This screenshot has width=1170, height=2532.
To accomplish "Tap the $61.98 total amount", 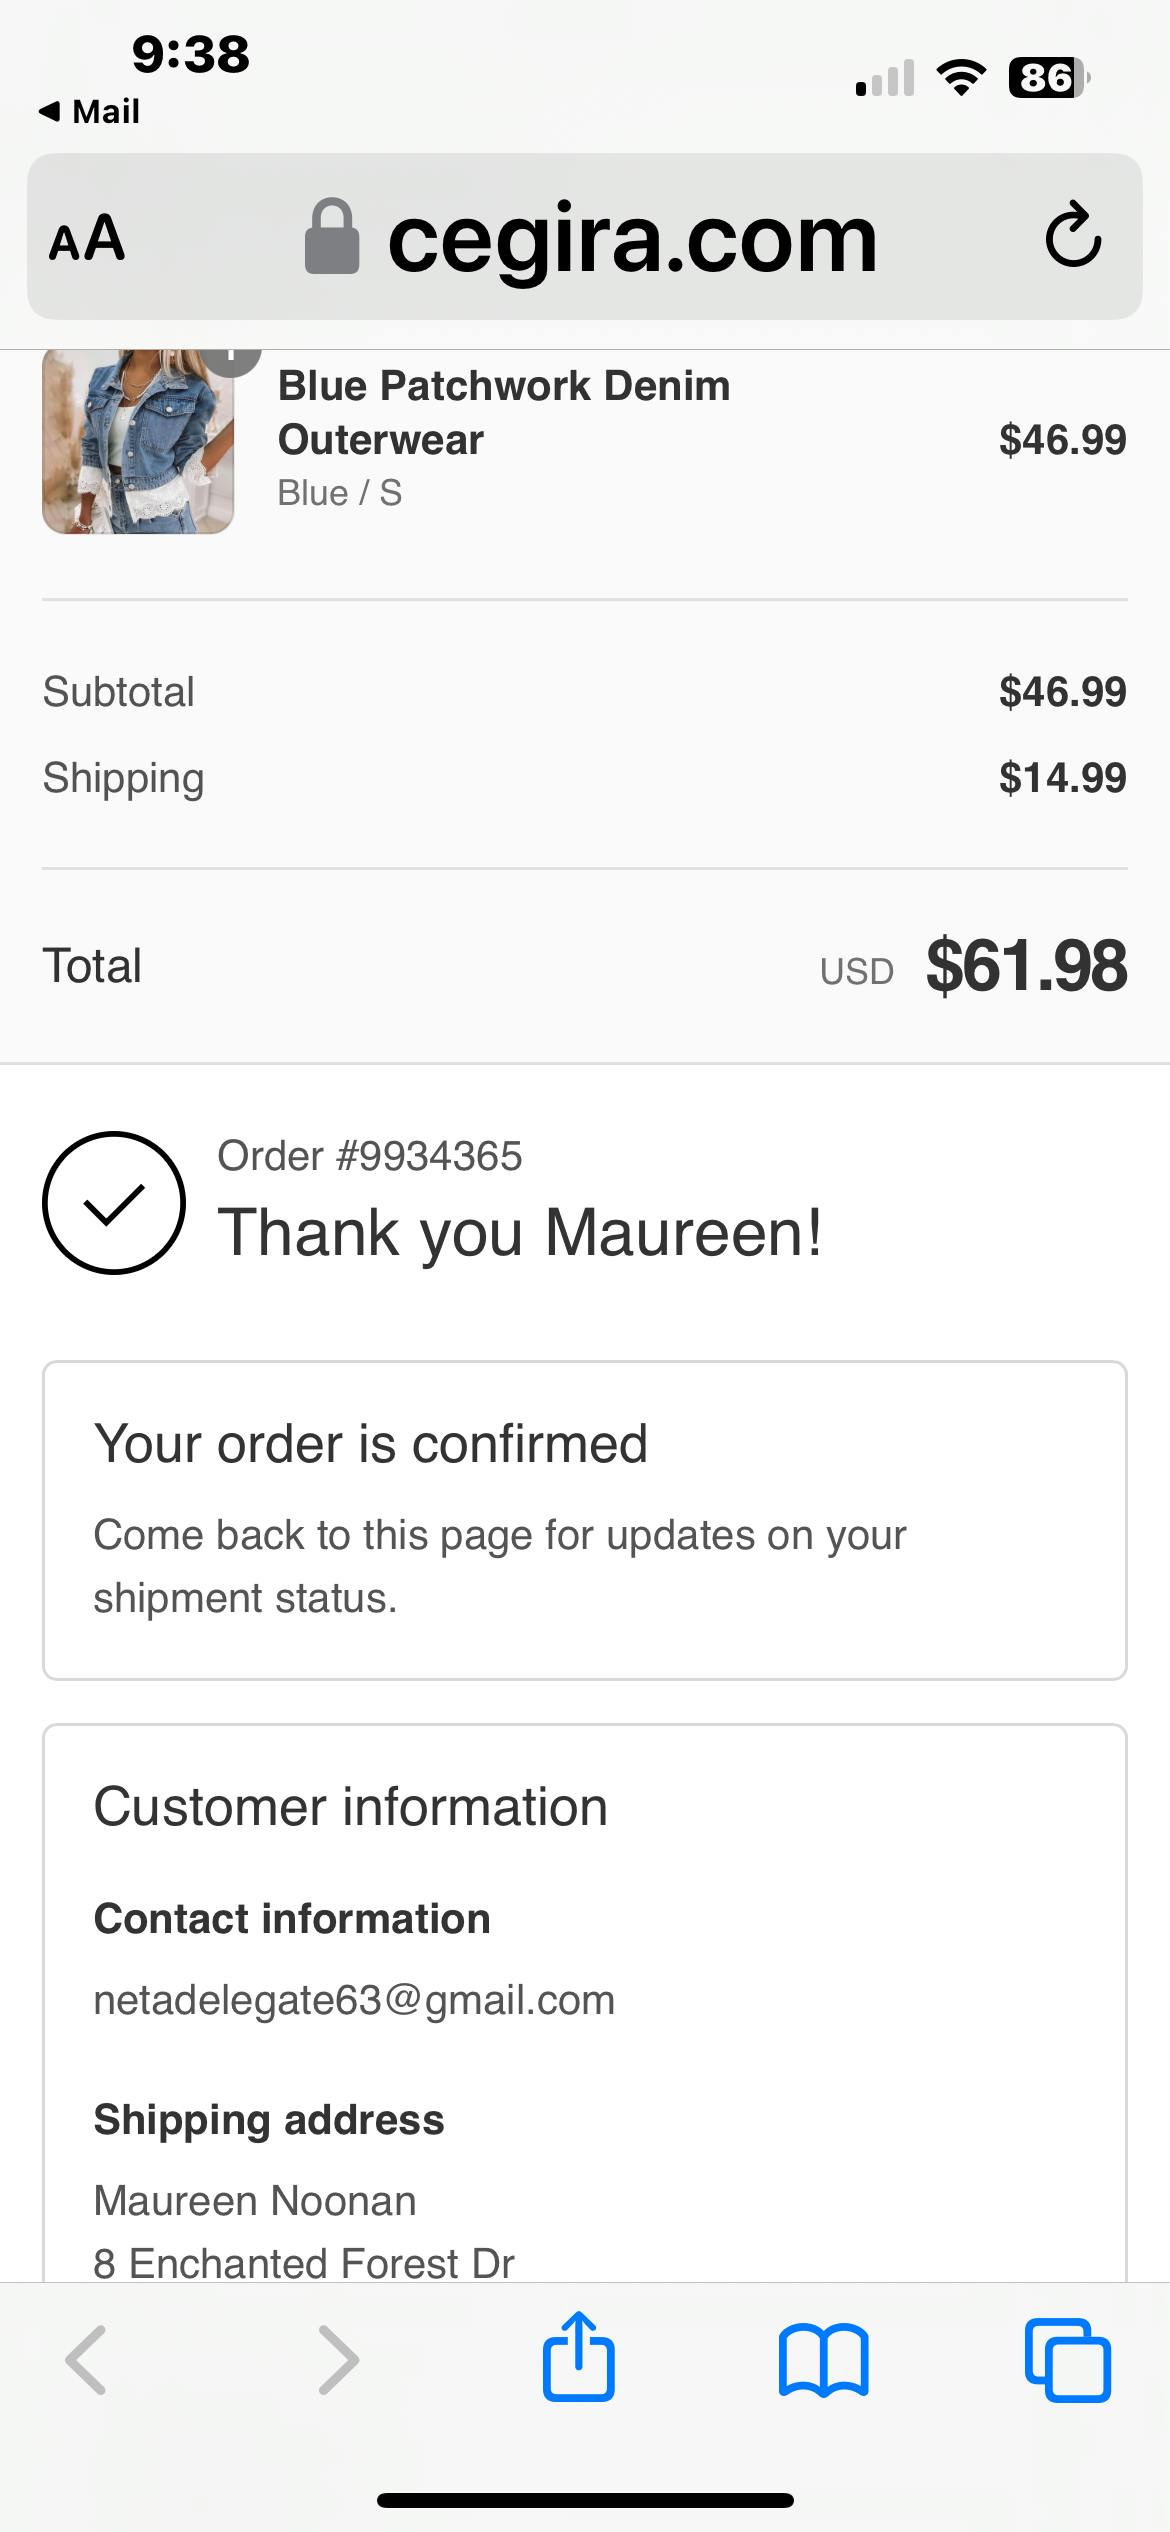I will (x=1026, y=966).
